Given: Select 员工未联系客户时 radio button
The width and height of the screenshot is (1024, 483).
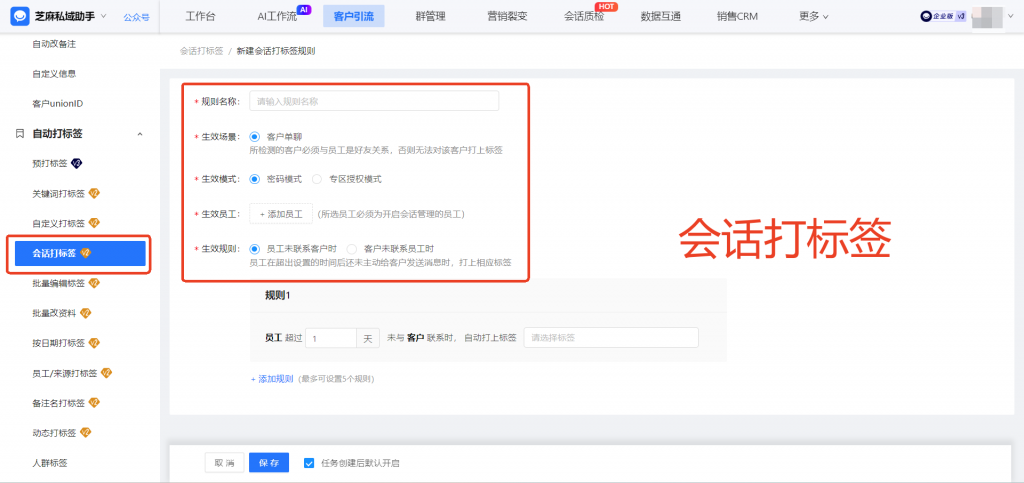Looking at the screenshot, I should [255, 249].
